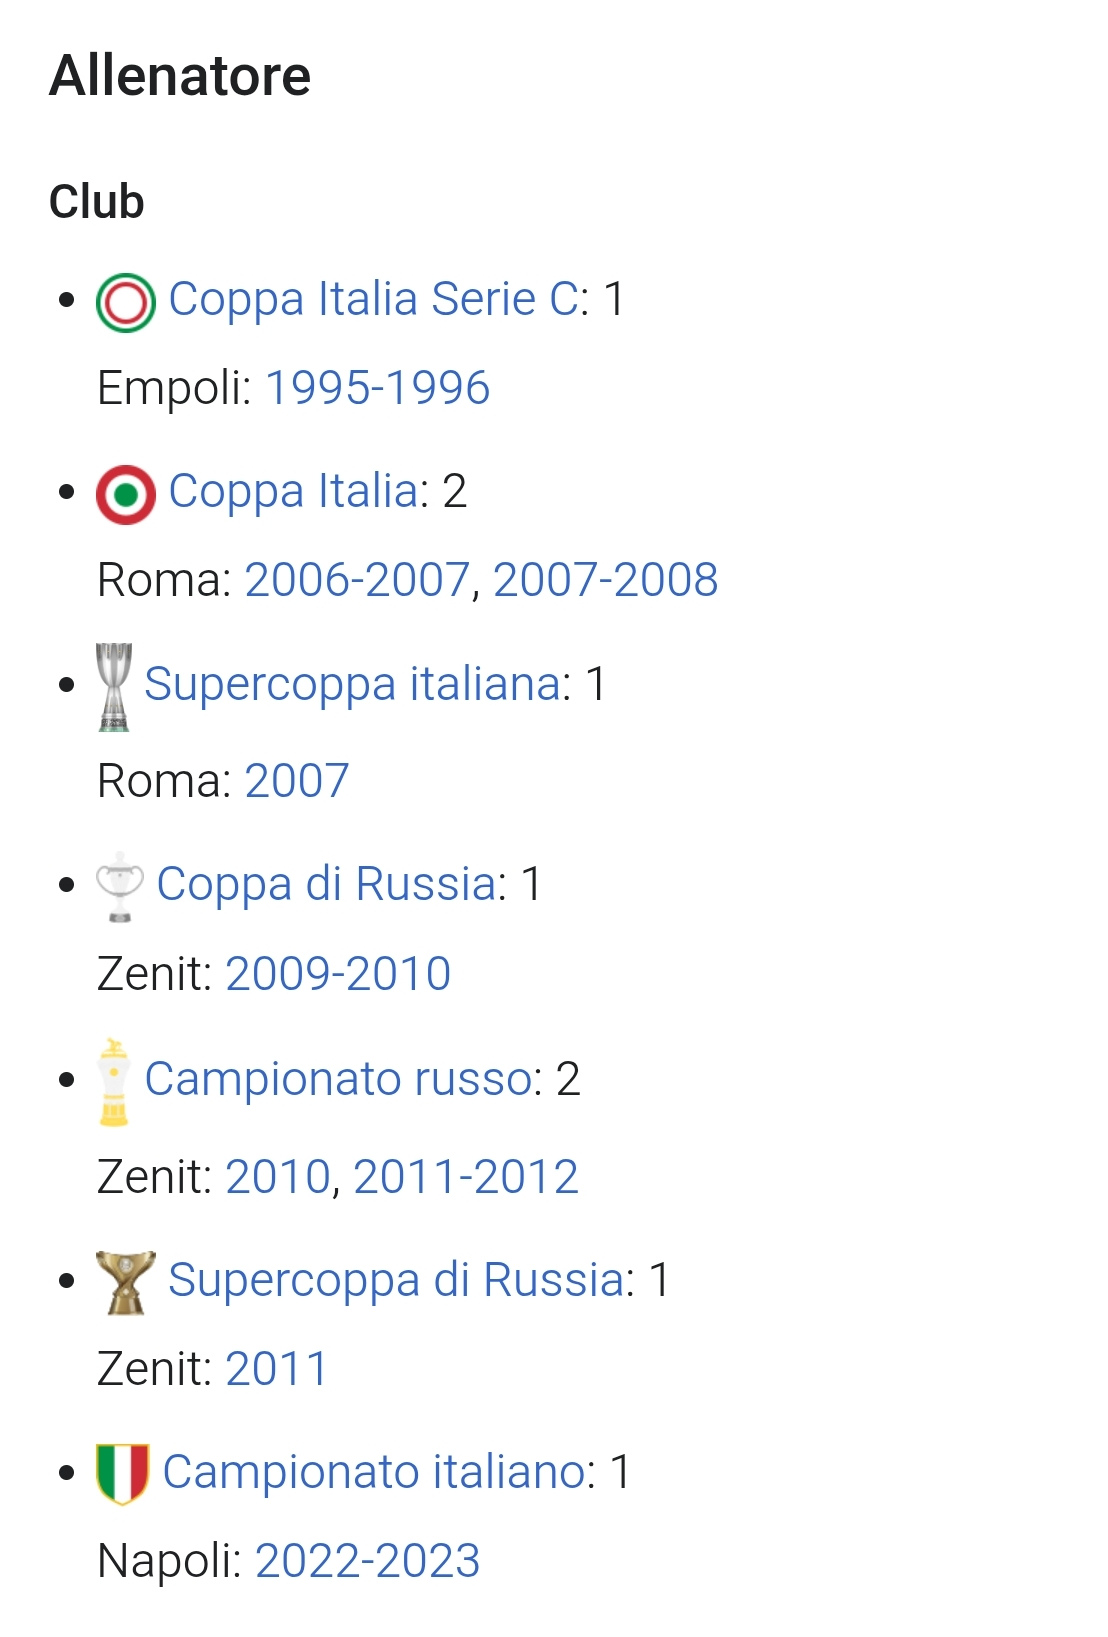
Task: Open Zenit 2011-2012 season link
Action: pyautogui.click(x=466, y=1177)
